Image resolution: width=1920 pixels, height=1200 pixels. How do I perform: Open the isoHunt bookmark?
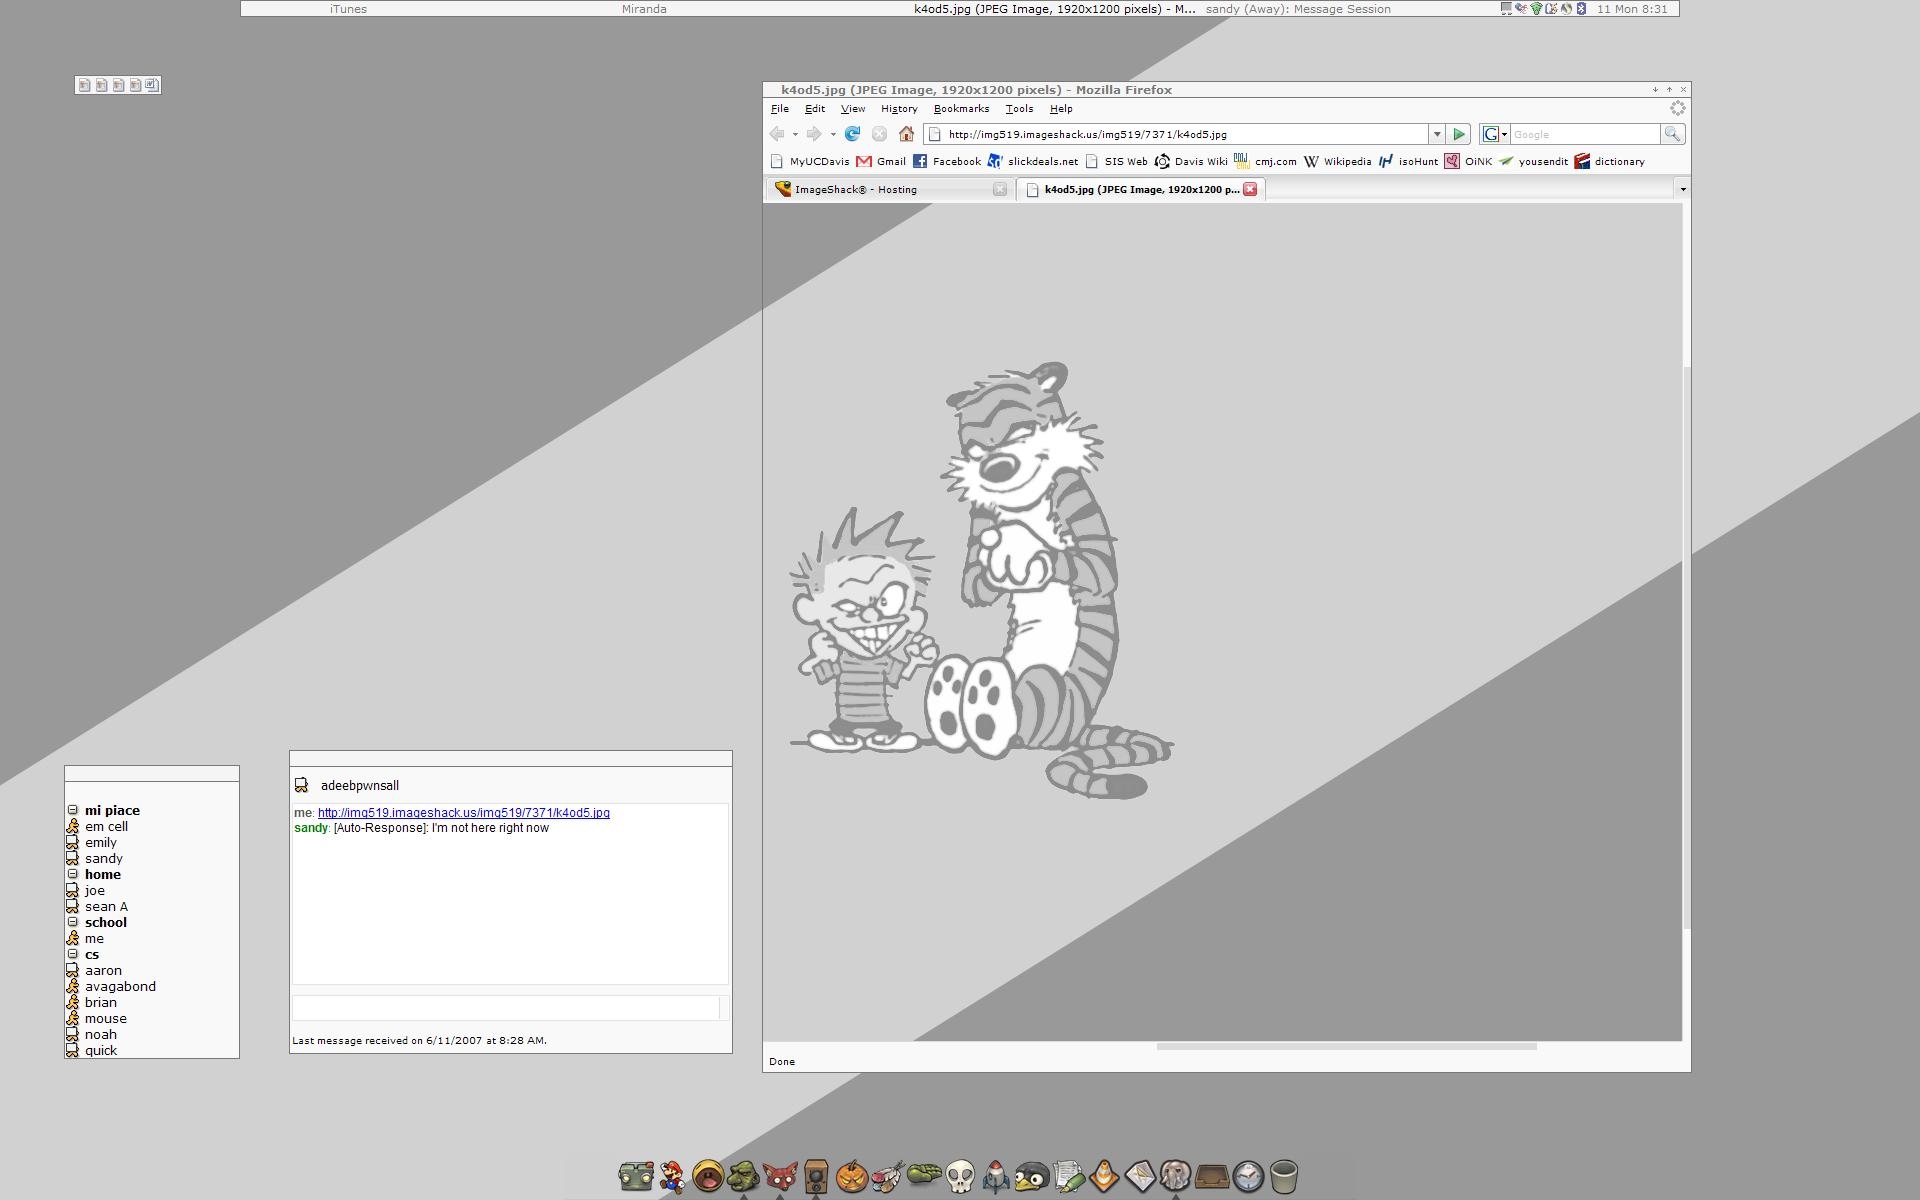tap(1408, 161)
